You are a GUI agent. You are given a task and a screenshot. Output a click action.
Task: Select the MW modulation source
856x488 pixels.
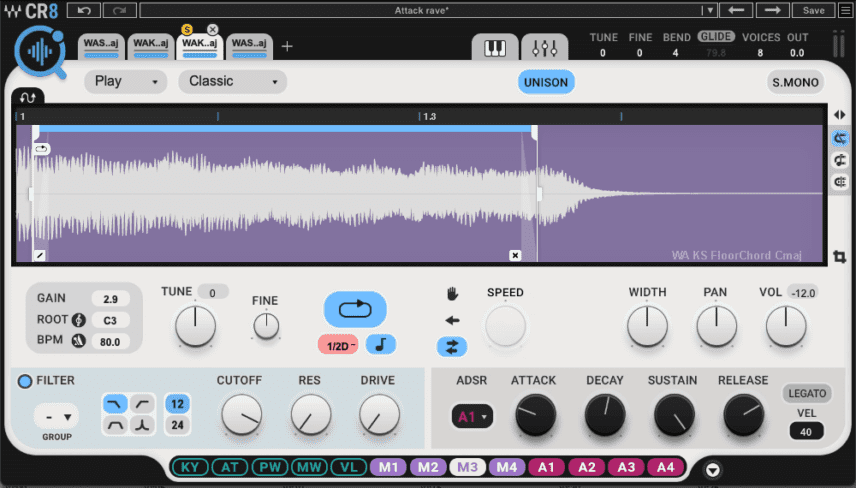pos(309,467)
